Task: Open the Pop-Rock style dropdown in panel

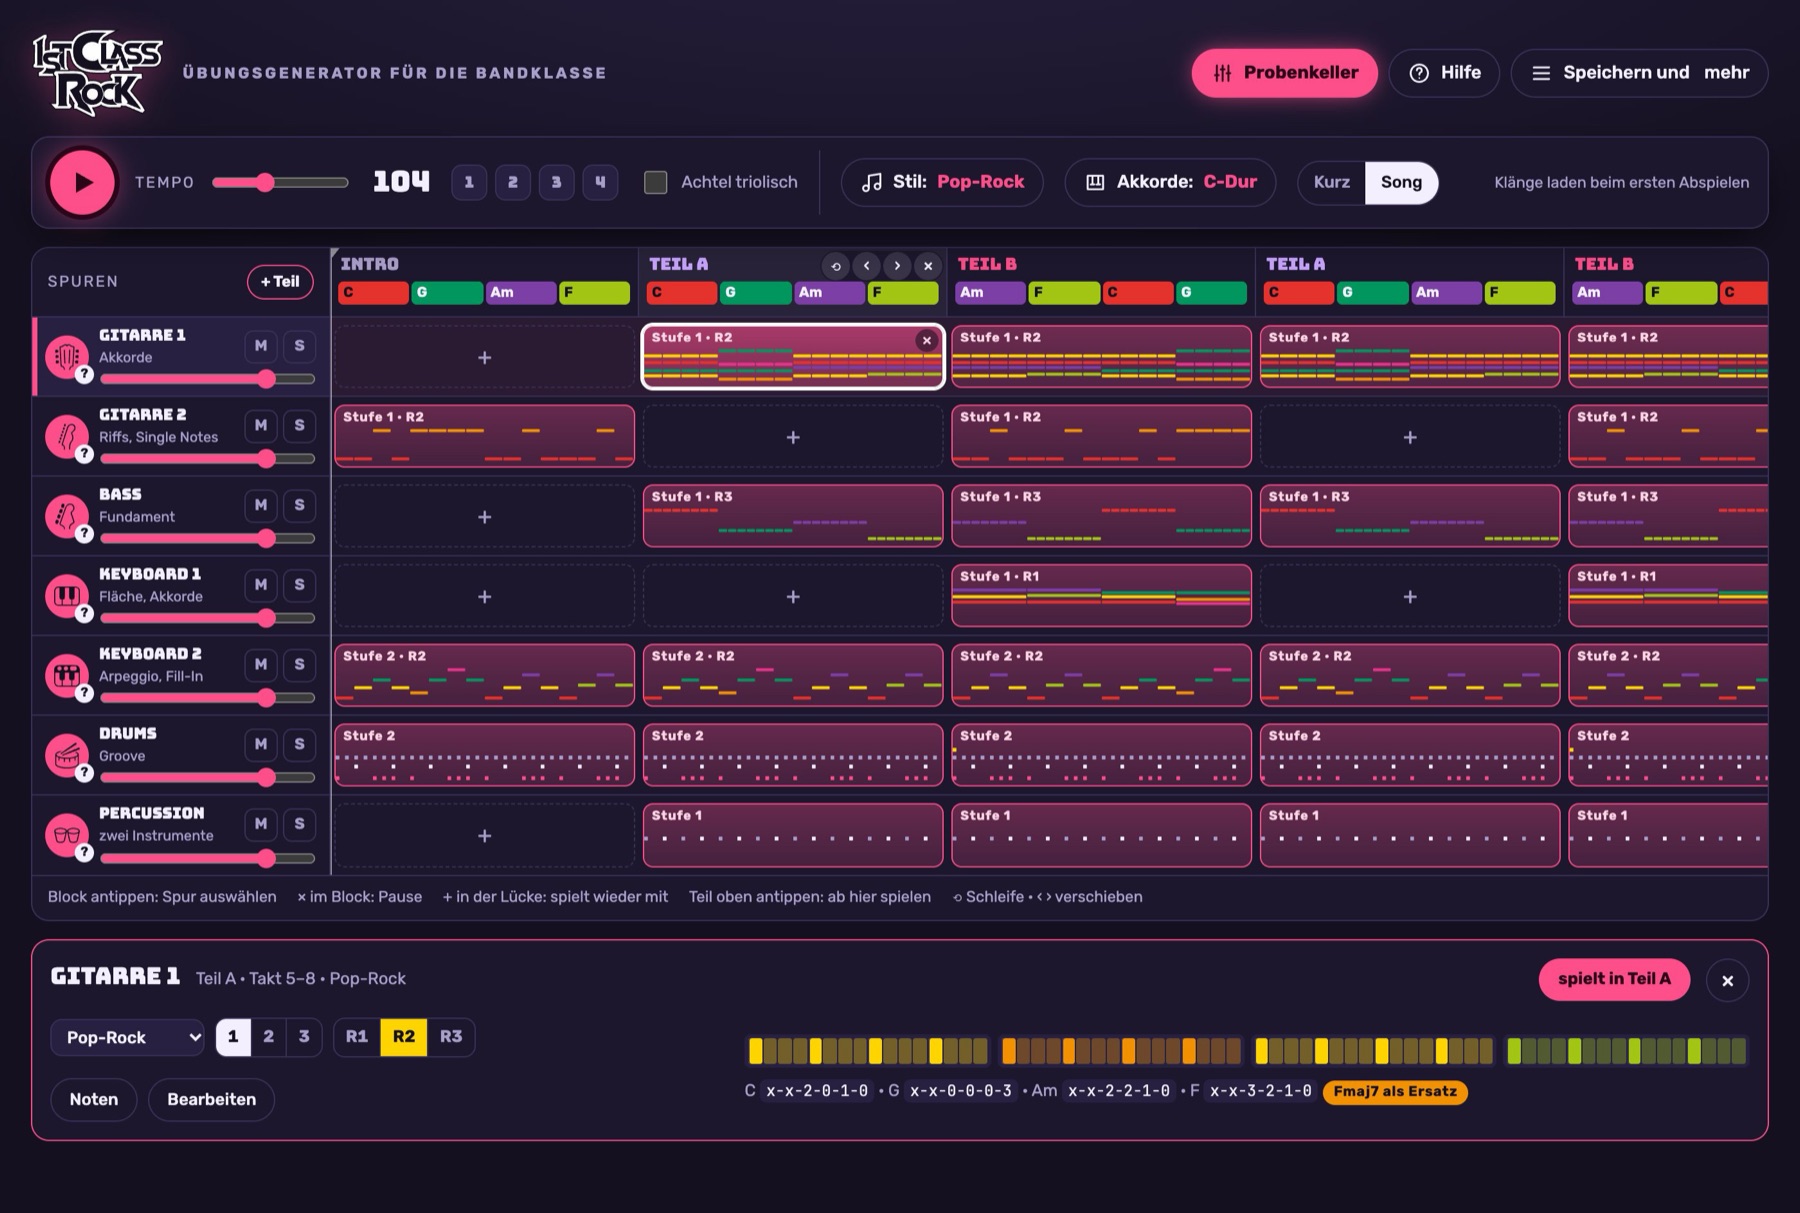Action: click(x=128, y=1037)
